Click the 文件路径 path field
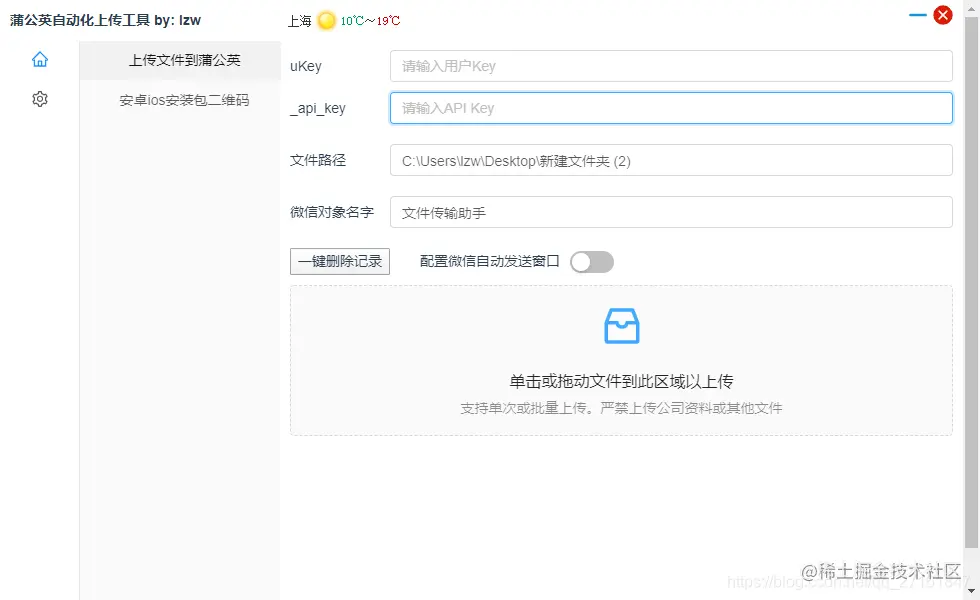Image resolution: width=980 pixels, height=600 pixels. [x=670, y=160]
